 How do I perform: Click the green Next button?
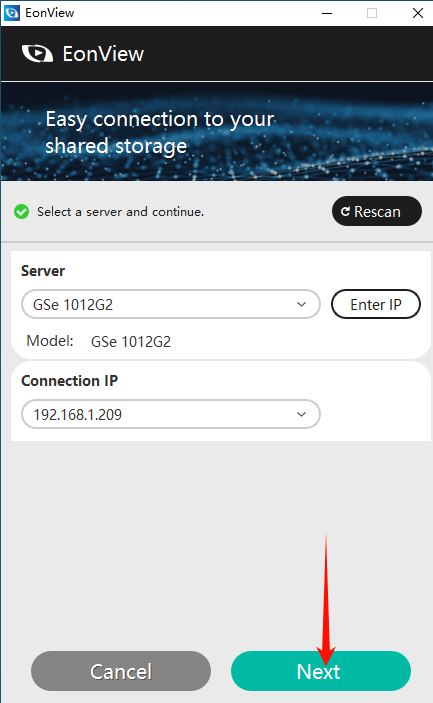pos(321,671)
